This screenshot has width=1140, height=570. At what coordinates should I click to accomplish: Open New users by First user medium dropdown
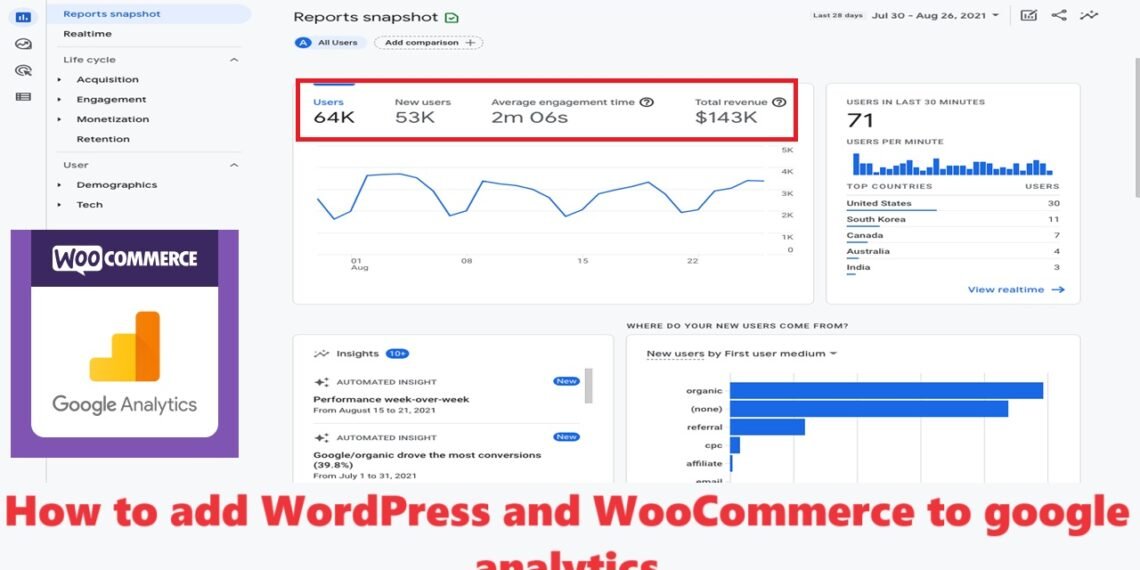tap(742, 354)
